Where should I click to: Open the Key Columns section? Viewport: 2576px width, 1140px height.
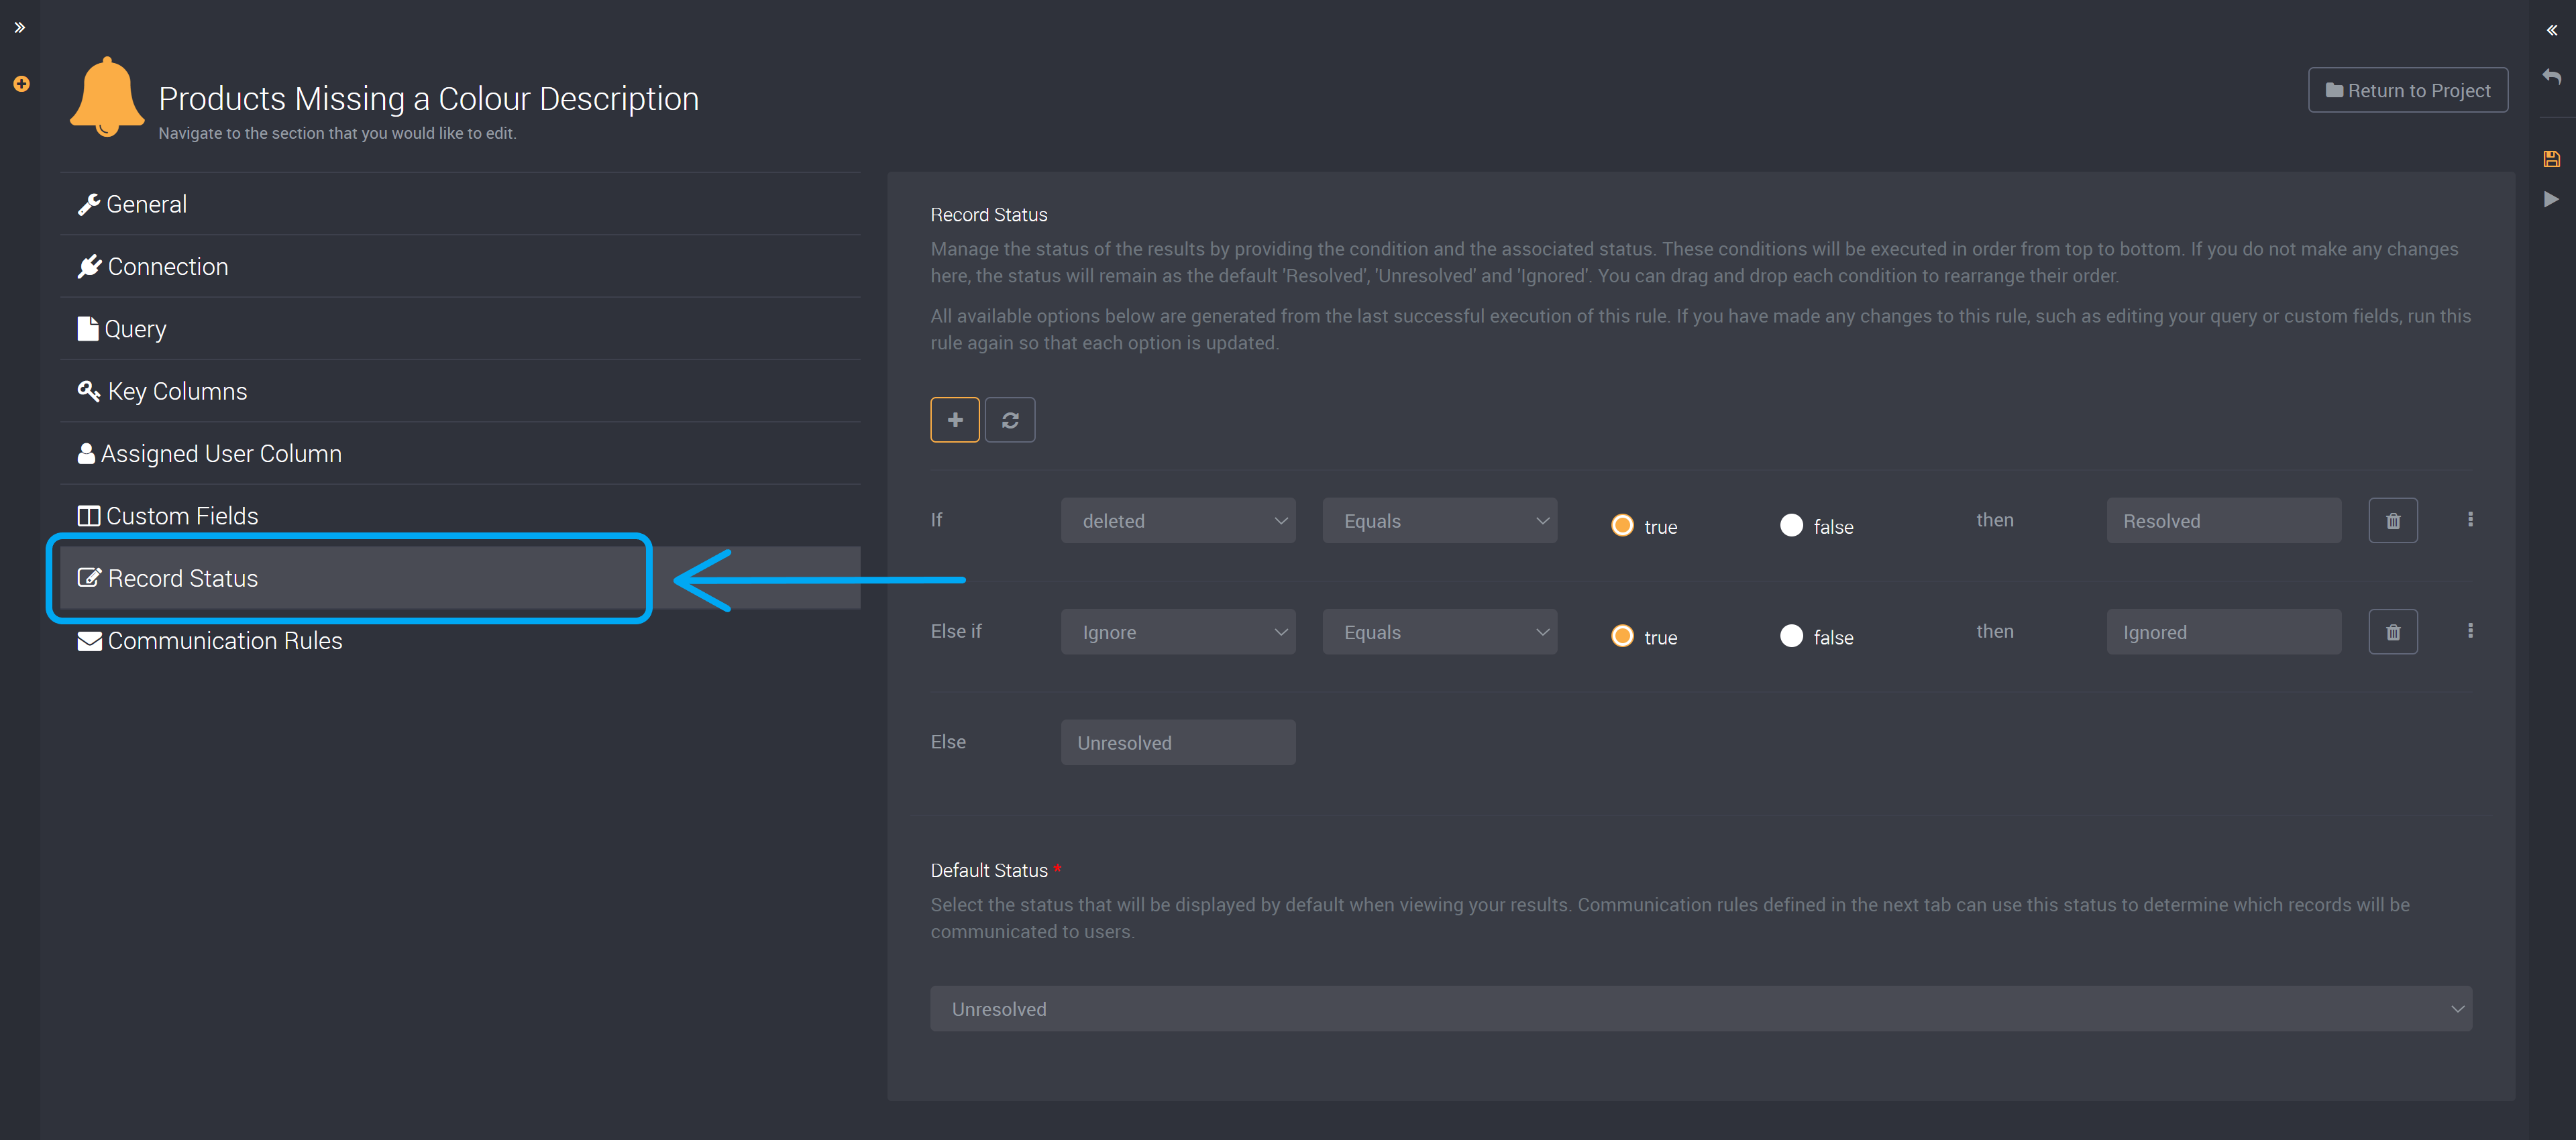(x=460, y=391)
